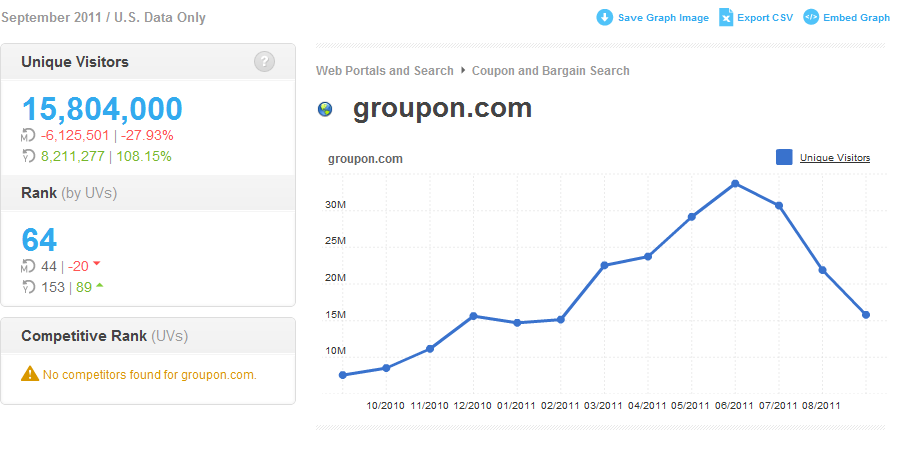Click the Unique Visitors legend link

[834, 158]
